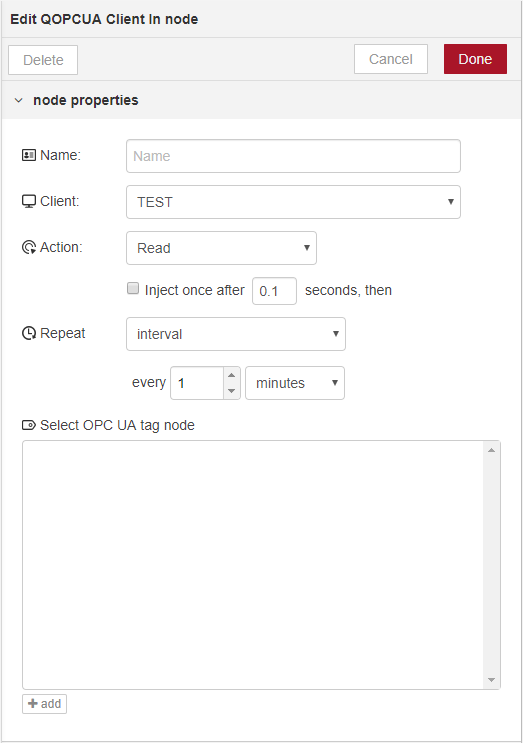This screenshot has width=523, height=743.
Task: Increase the every interval with up arrow
Action: click(x=232, y=375)
